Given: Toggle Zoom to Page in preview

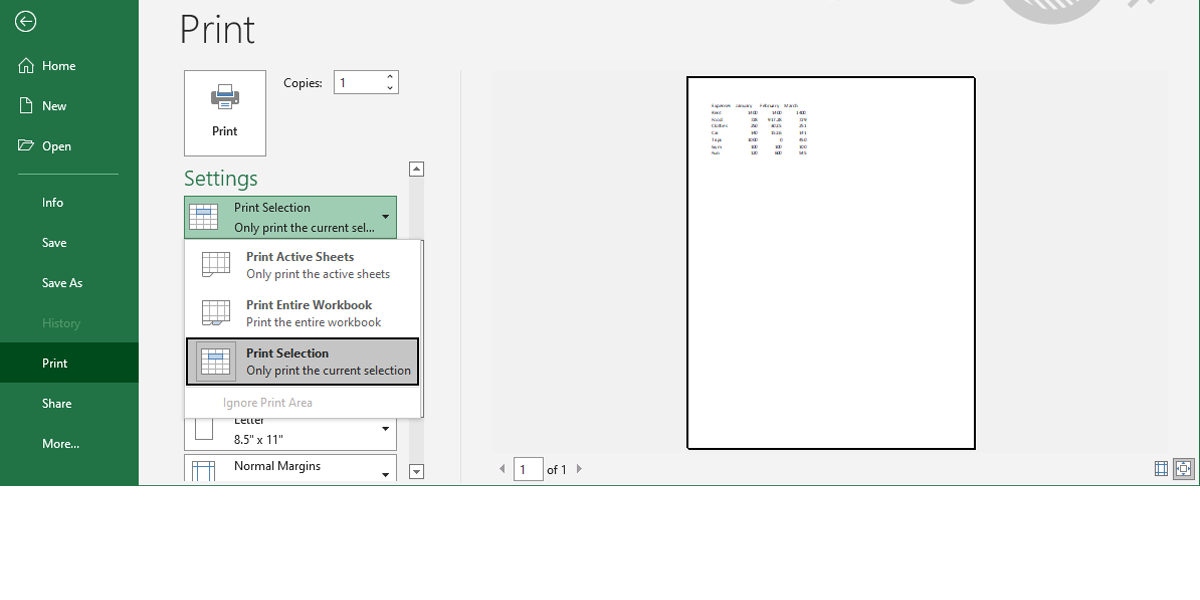Looking at the screenshot, I should point(1184,468).
